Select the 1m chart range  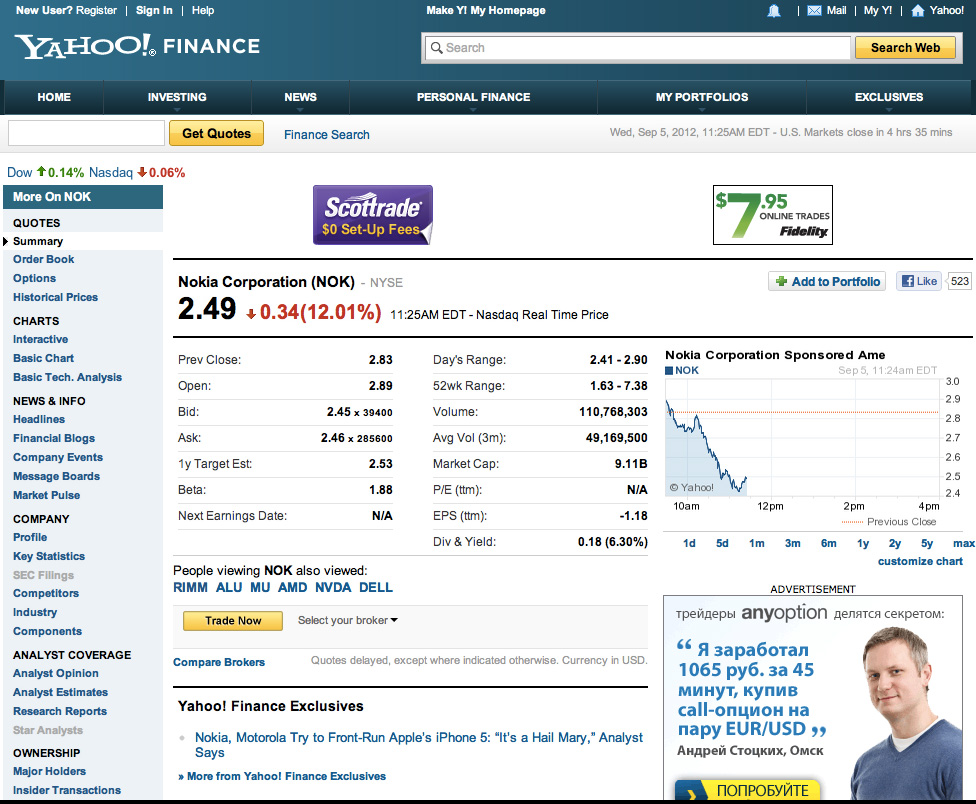click(x=756, y=543)
